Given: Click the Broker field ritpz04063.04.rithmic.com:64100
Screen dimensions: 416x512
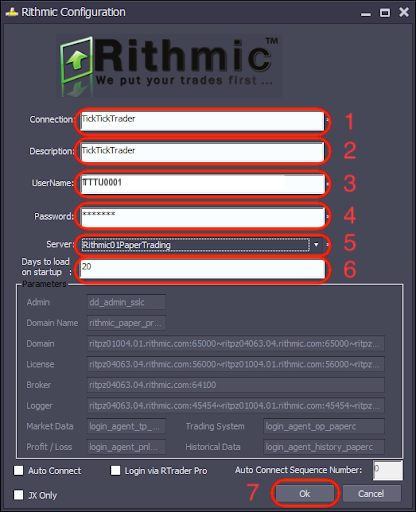Looking at the screenshot, I should [236, 385].
